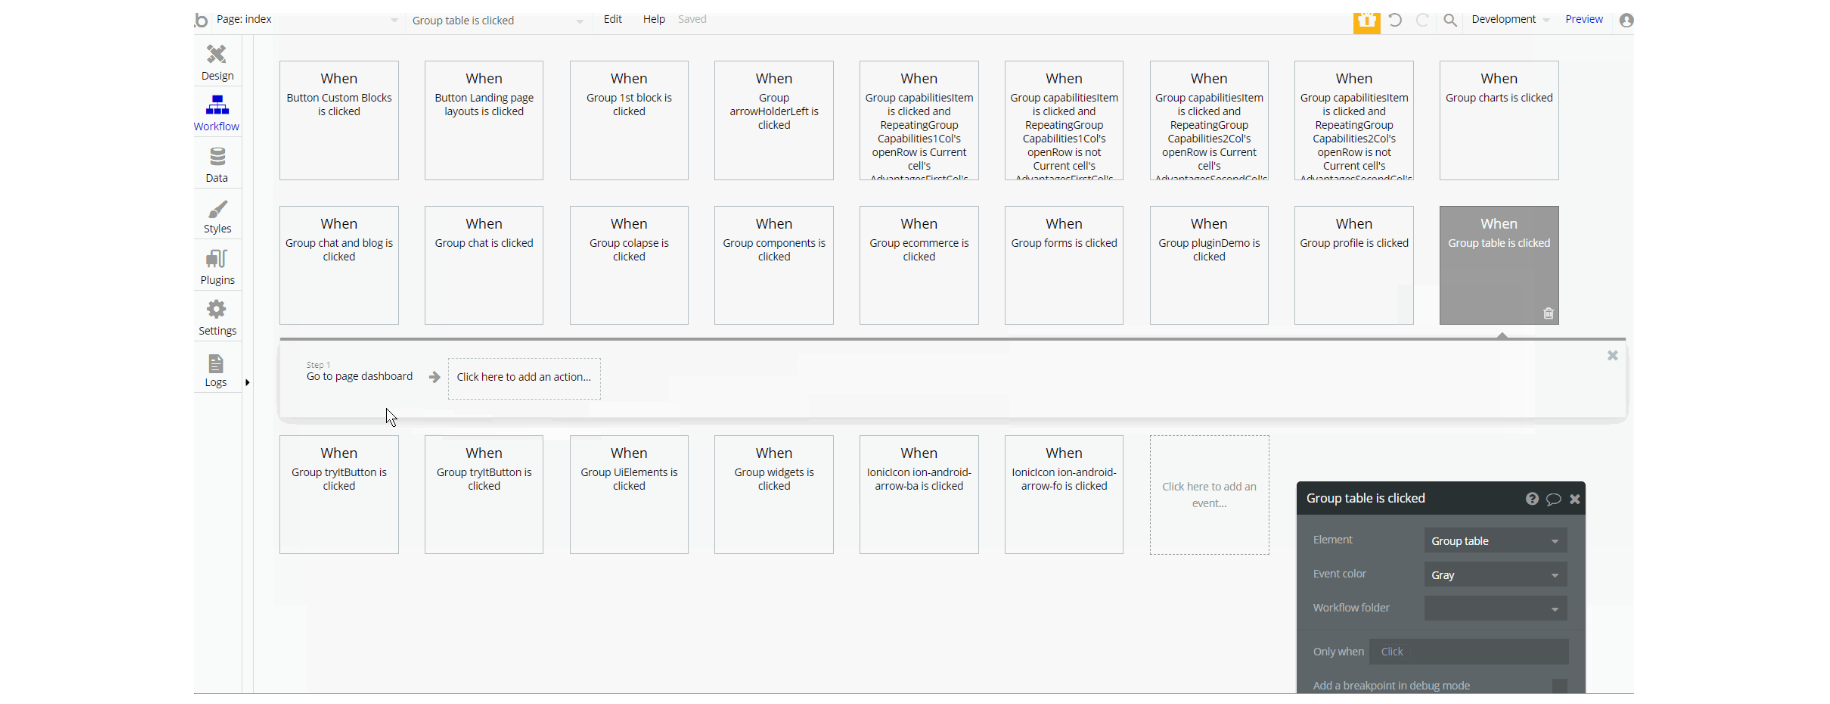Open the Event color Gray dropdown
Screen dimensions: 1830x704
tap(1495, 575)
